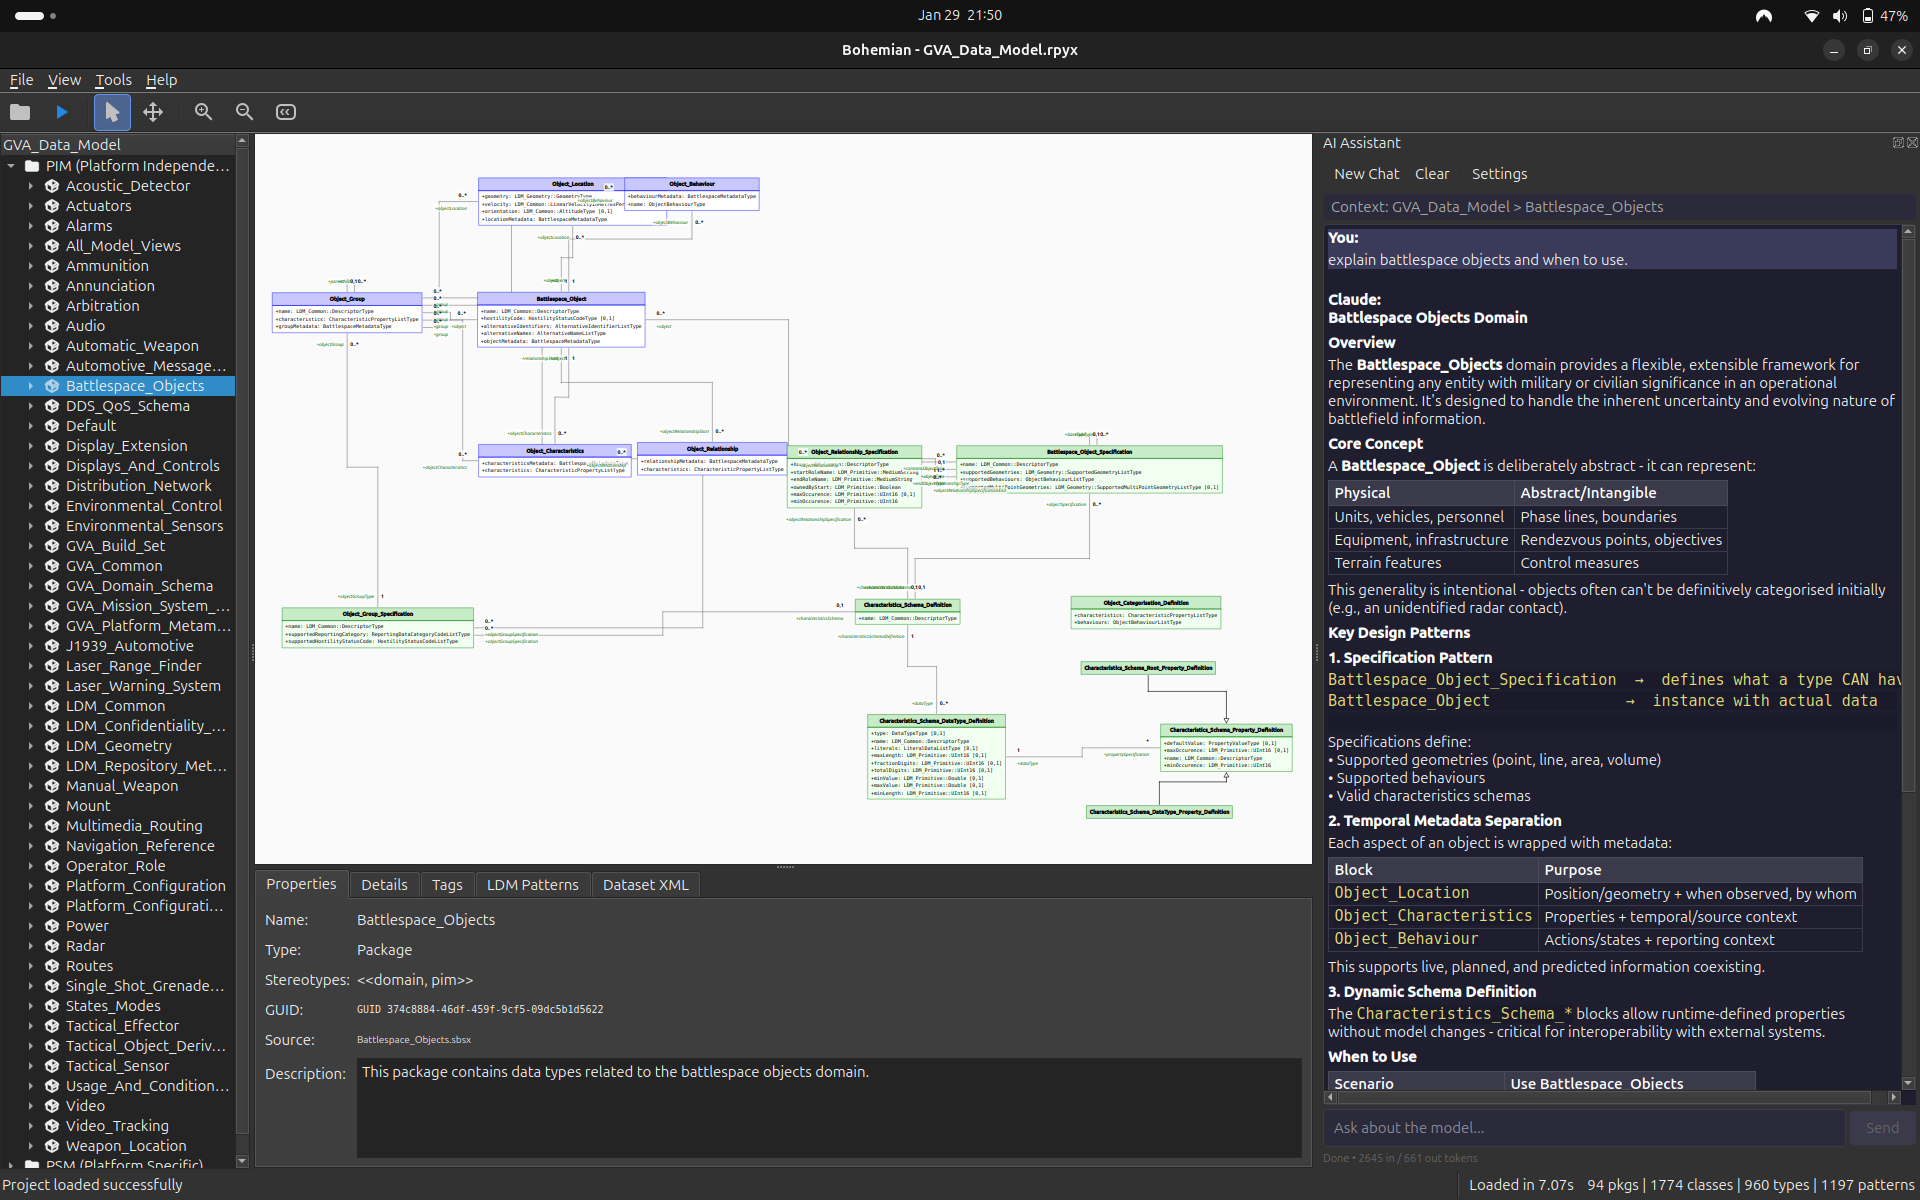Close the AI Assistant panel
1920x1200 pixels.
pyautogui.click(x=1912, y=143)
